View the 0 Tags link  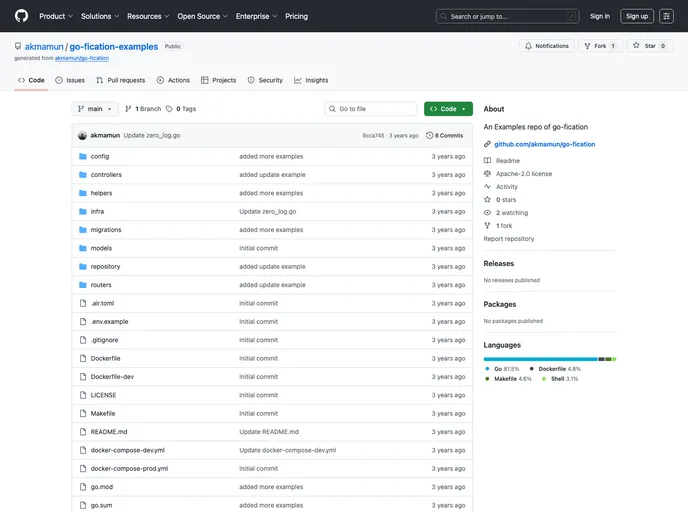tap(181, 109)
